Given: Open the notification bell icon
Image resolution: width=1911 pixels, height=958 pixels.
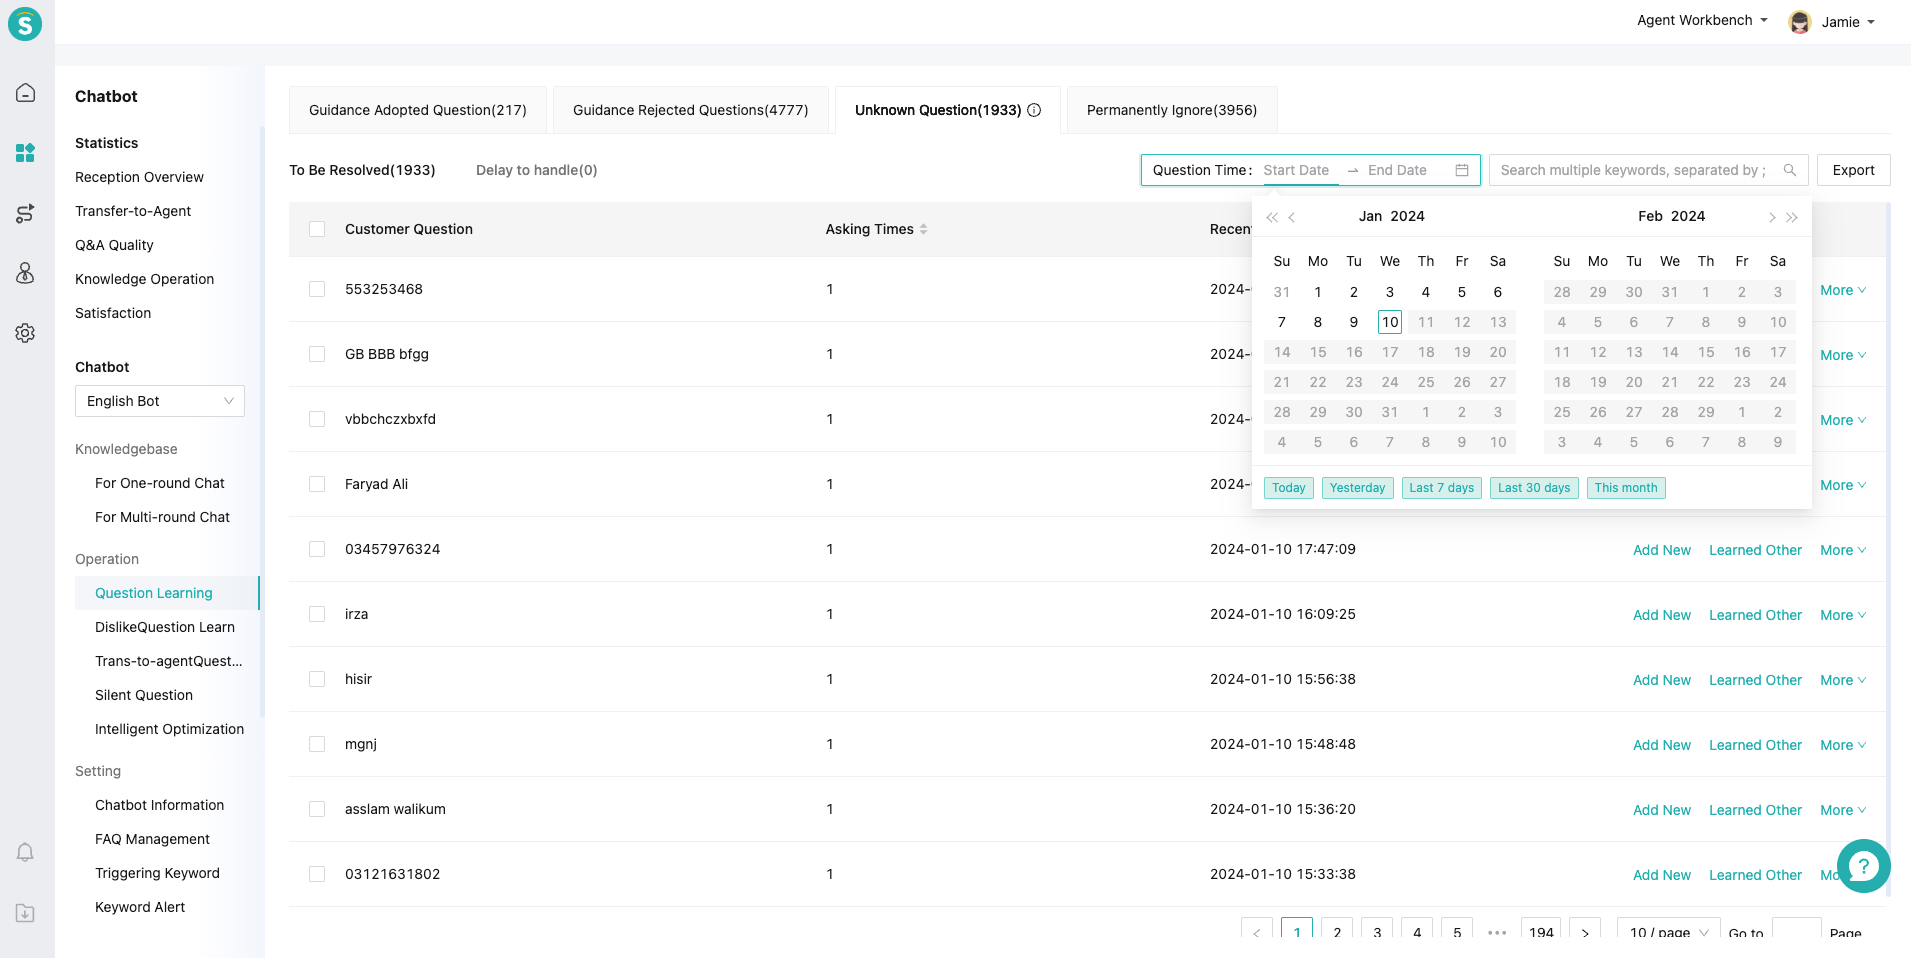Looking at the screenshot, I should 26,852.
